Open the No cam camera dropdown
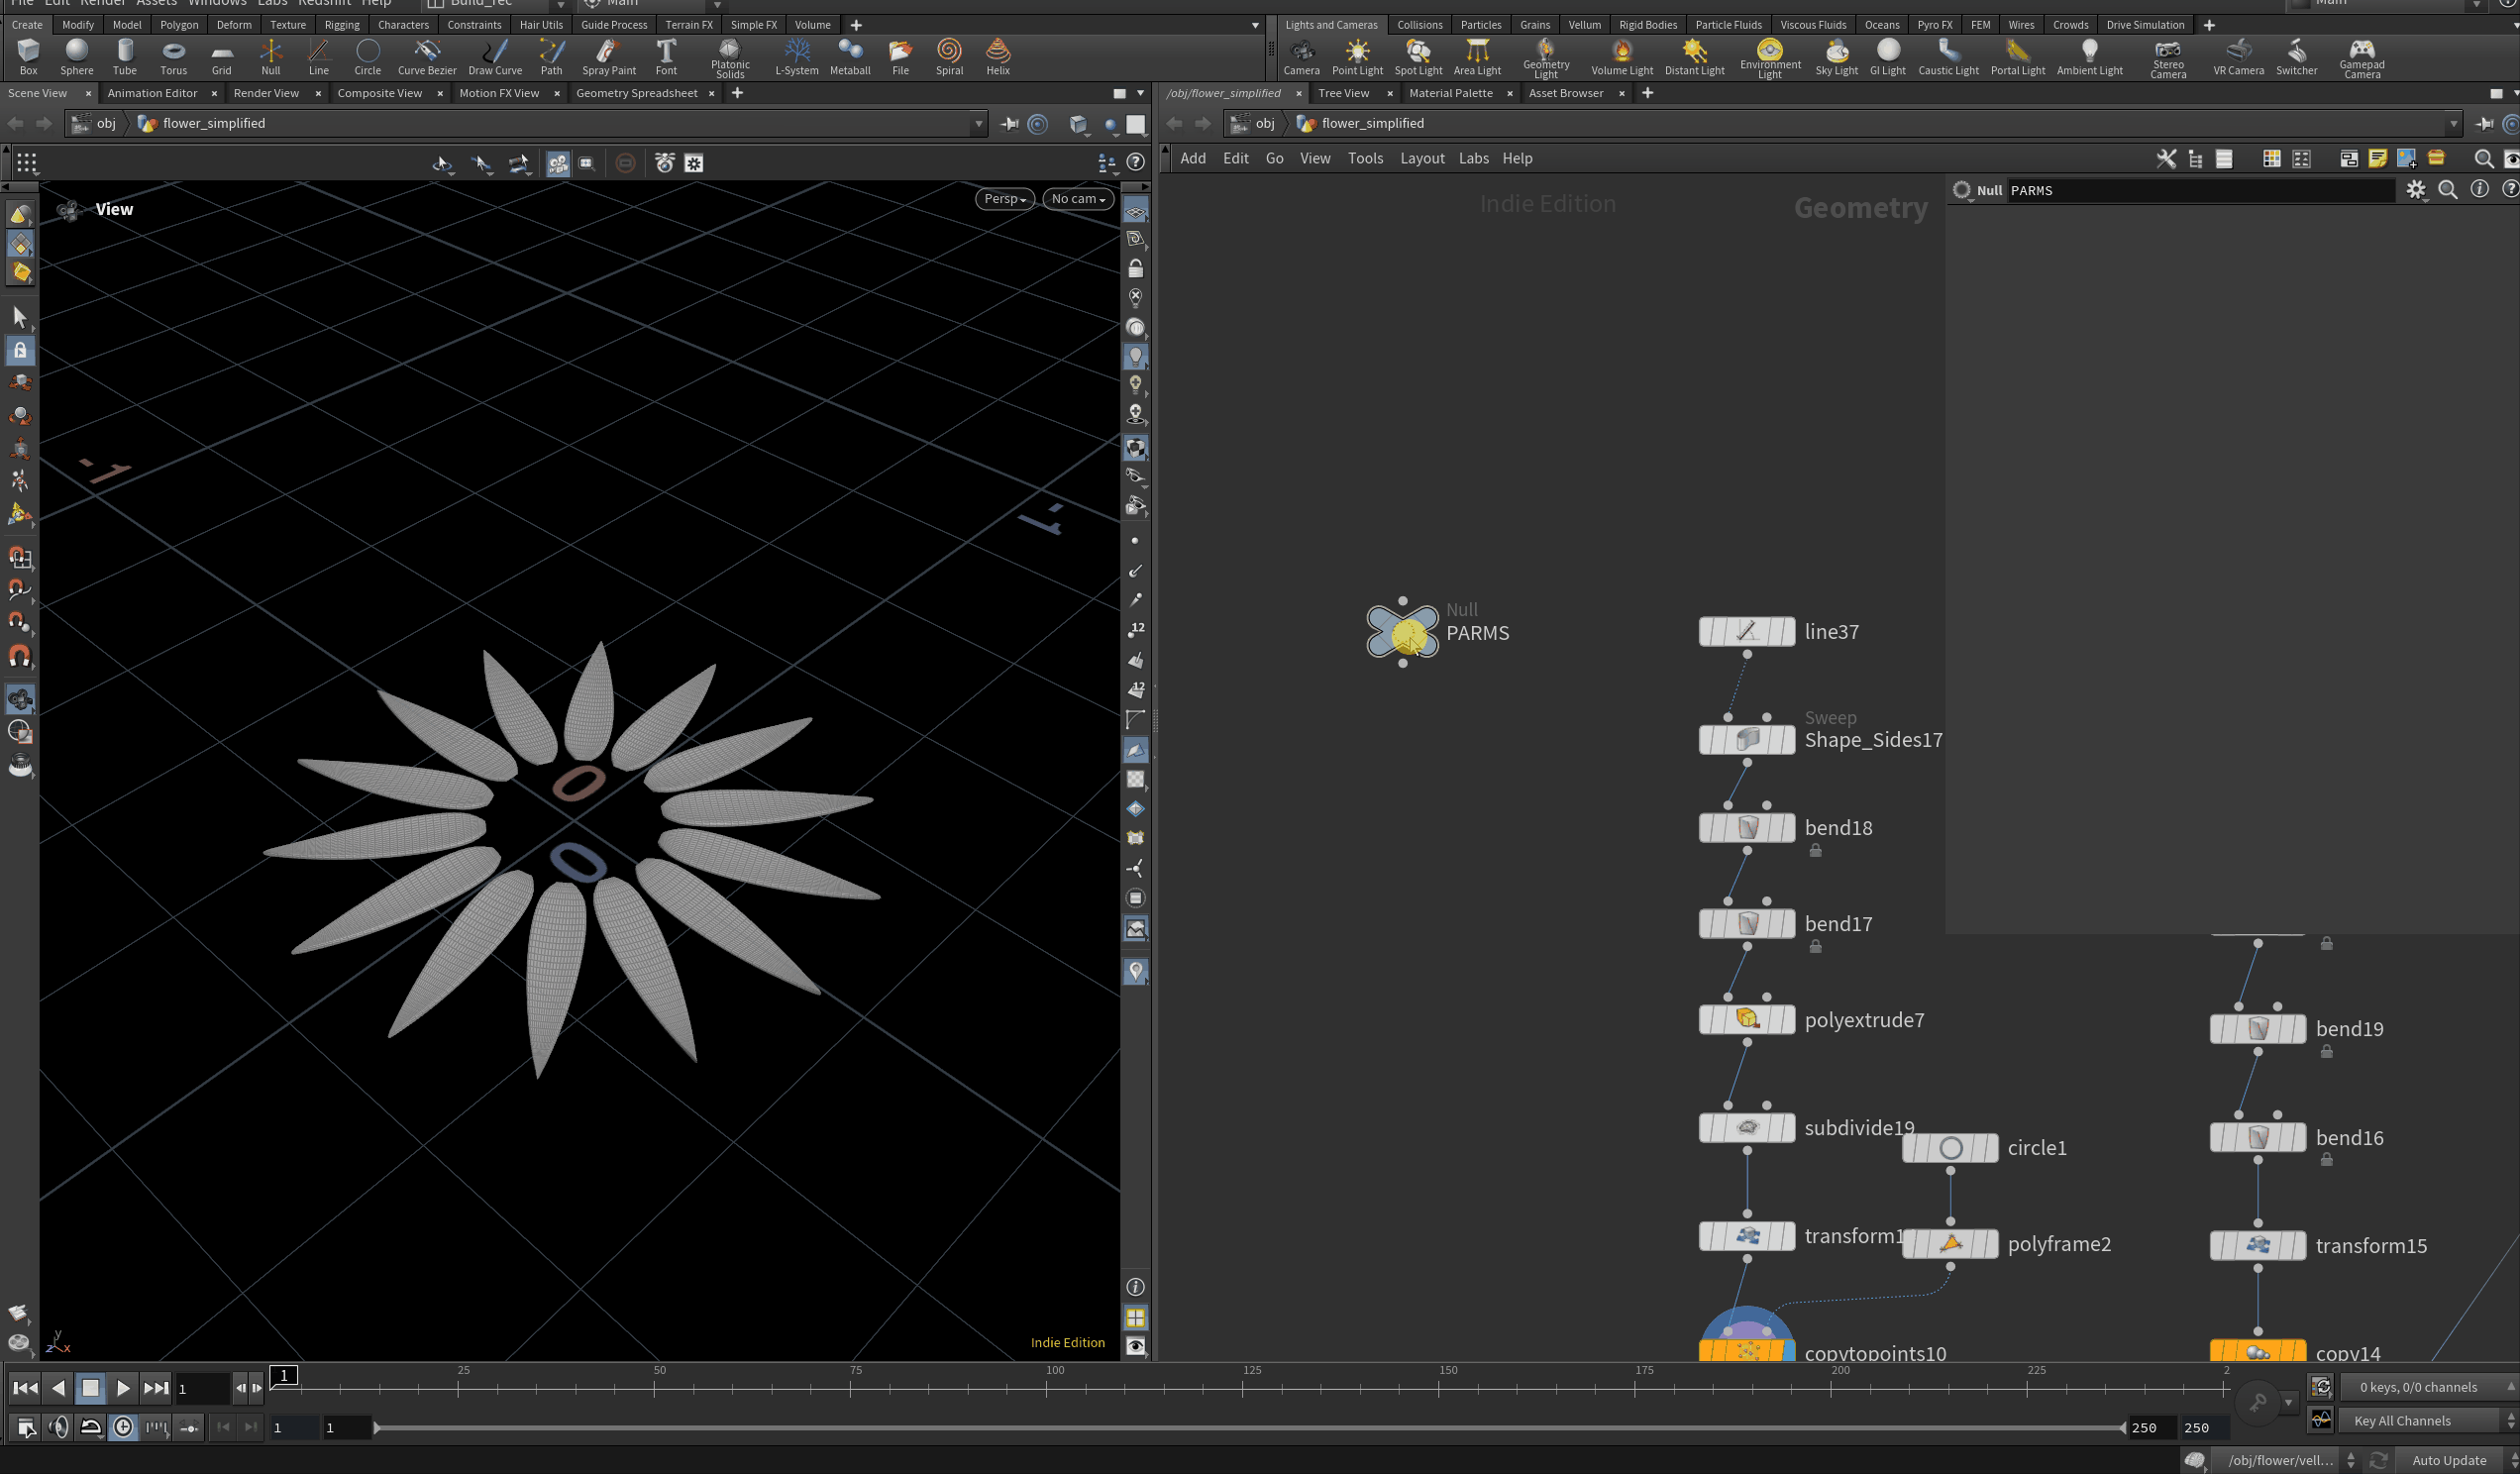The height and width of the screenshot is (1474, 2520). [x=1077, y=199]
